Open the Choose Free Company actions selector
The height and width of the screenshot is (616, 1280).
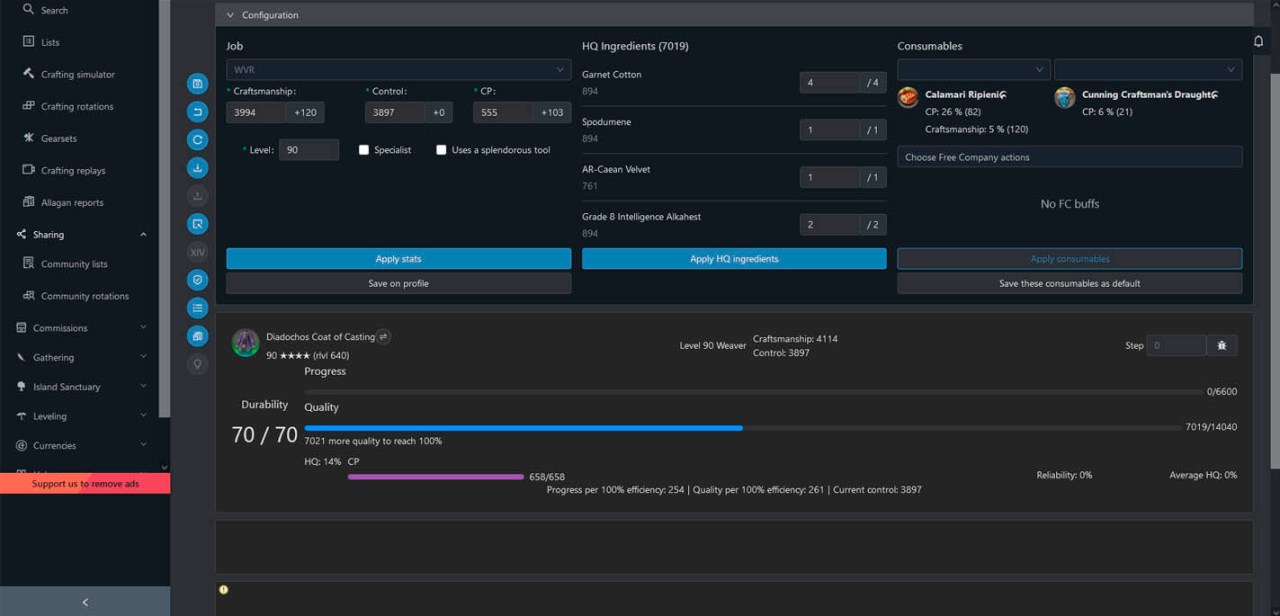pyautogui.click(x=1069, y=156)
